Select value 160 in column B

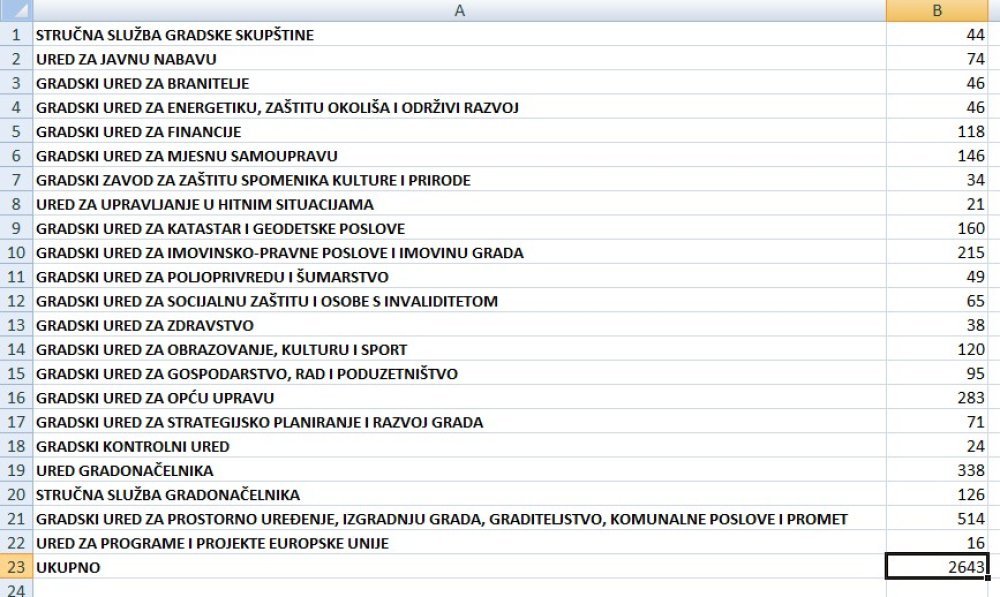point(937,228)
